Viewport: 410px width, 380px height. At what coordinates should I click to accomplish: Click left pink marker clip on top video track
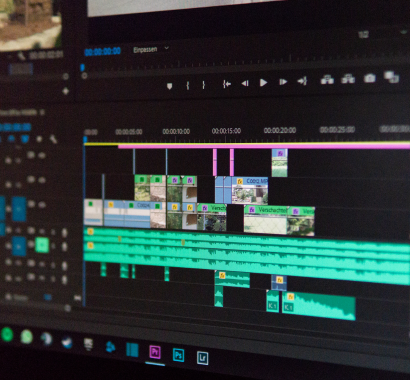tap(215, 162)
